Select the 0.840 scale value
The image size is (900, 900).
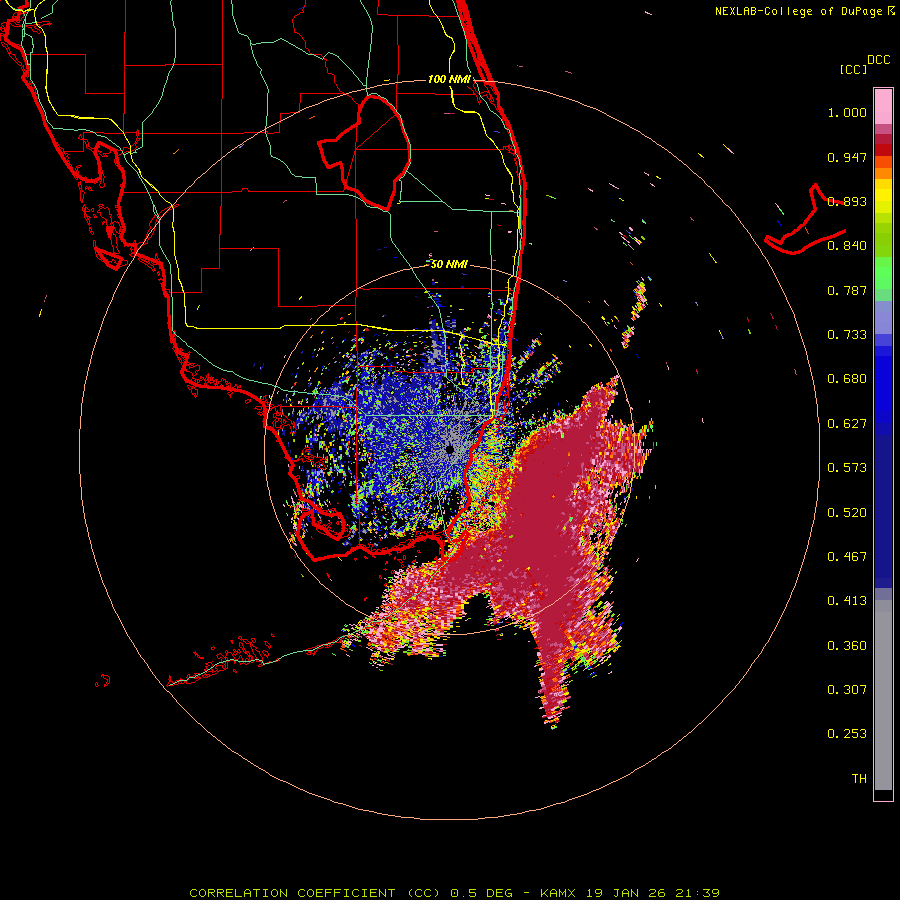[847, 246]
